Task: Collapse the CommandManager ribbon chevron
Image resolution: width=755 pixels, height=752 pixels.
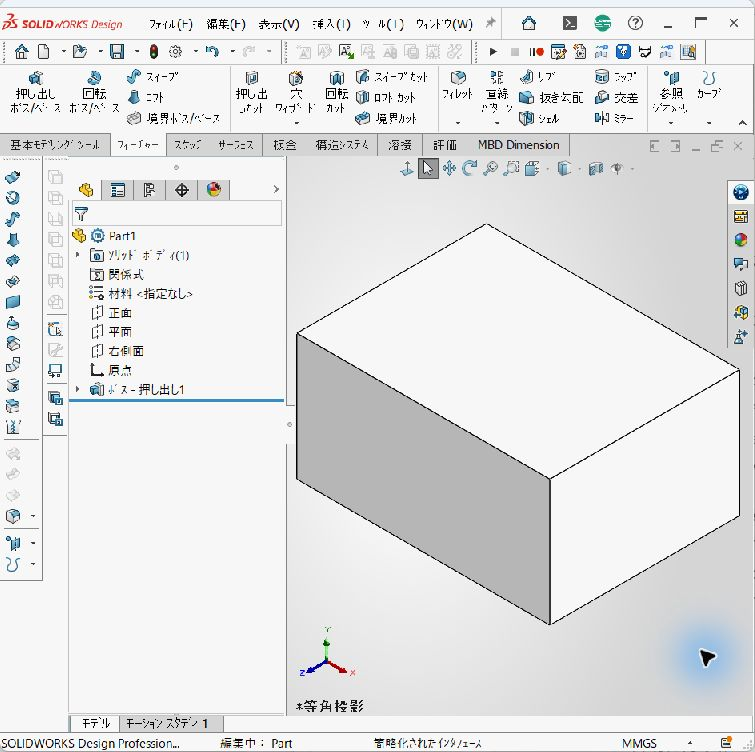Action: click(x=742, y=123)
